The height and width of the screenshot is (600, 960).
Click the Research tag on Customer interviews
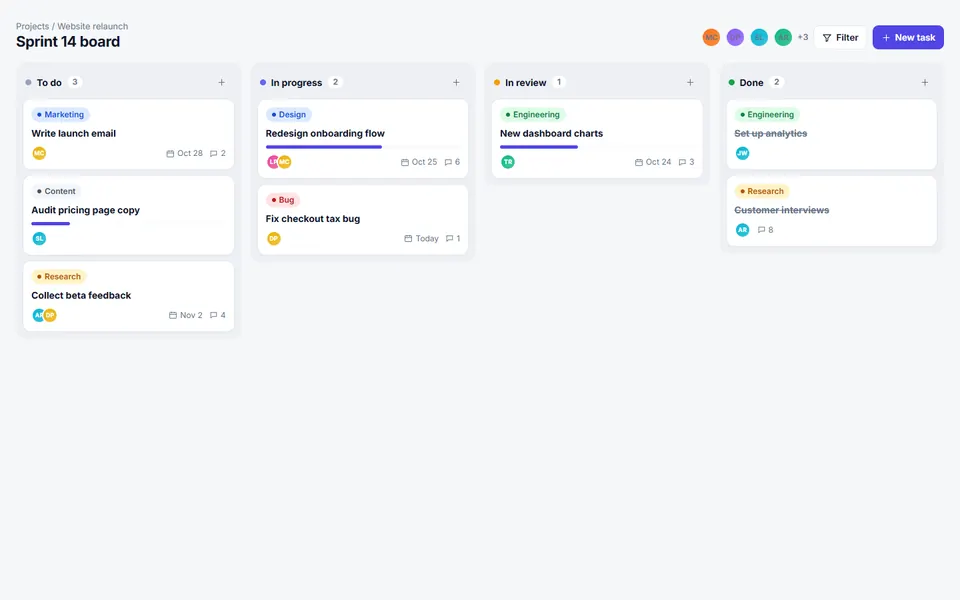point(762,191)
